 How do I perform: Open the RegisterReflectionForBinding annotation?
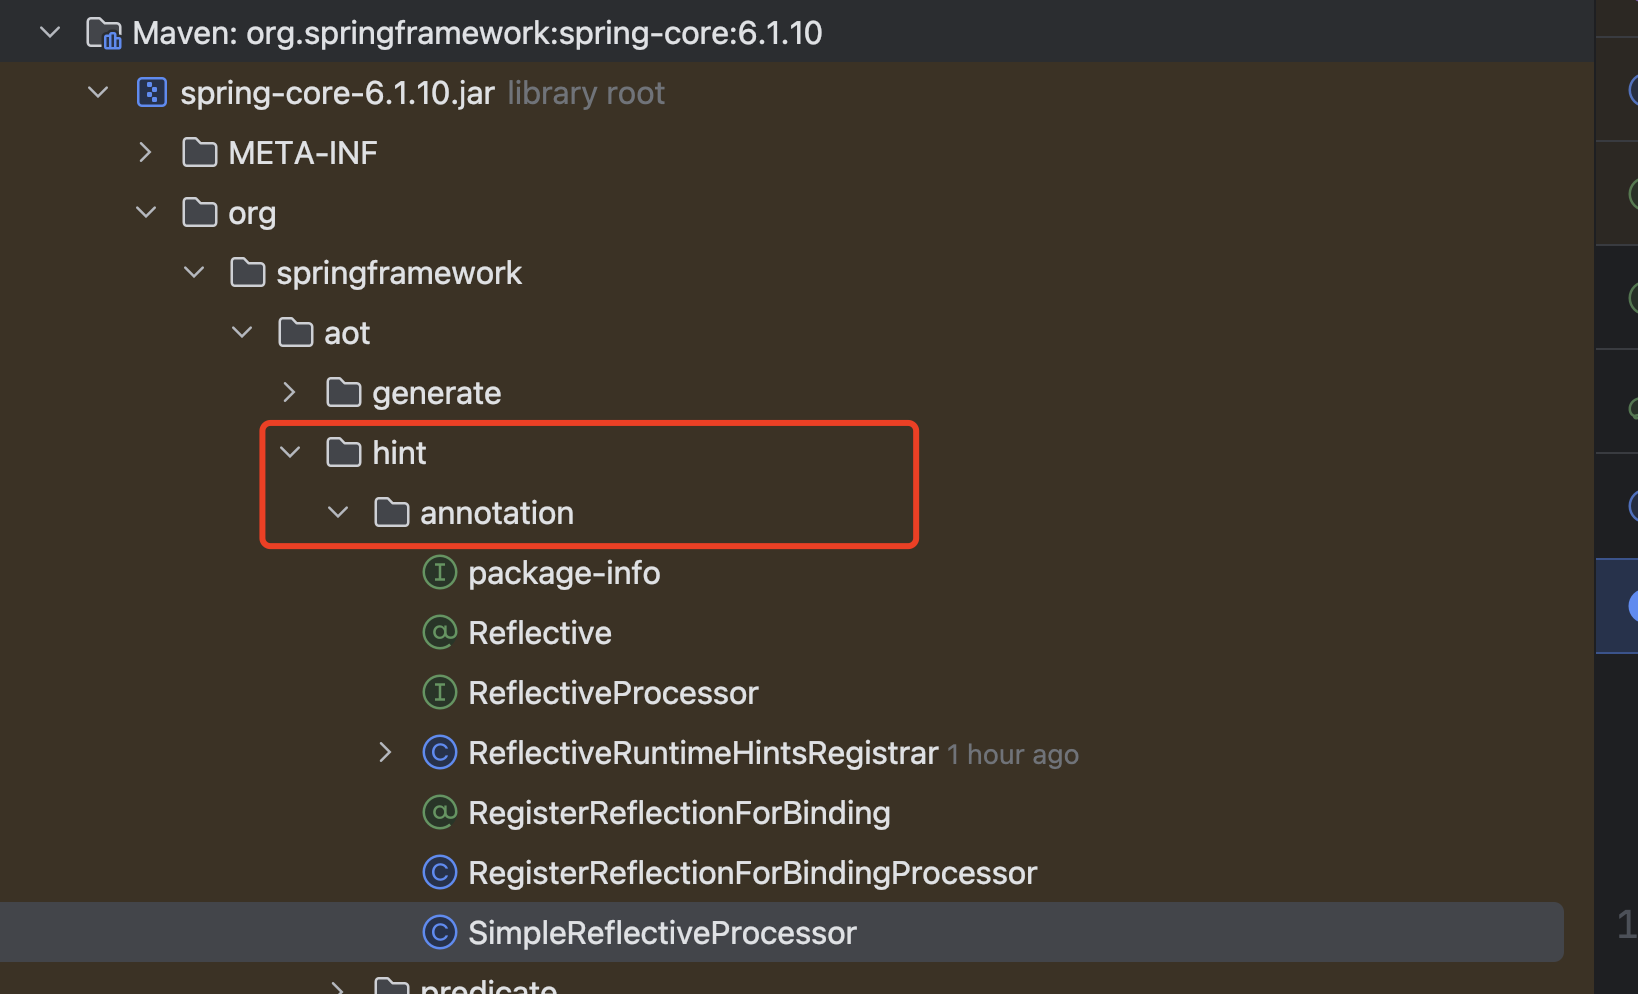pyautogui.click(x=679, y=814)
